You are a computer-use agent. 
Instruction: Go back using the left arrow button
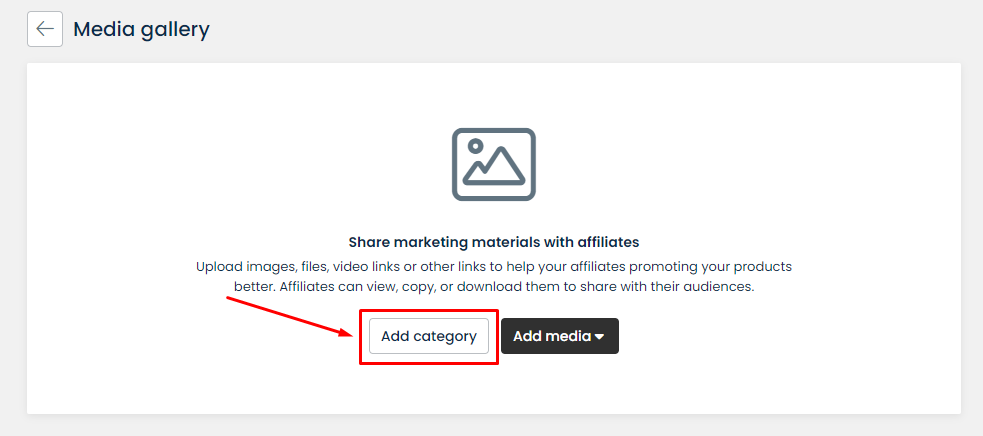44,29
